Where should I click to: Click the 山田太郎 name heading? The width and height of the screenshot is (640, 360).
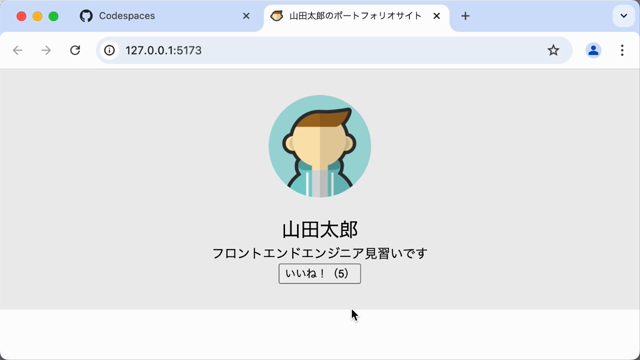[x=320, y=229]
